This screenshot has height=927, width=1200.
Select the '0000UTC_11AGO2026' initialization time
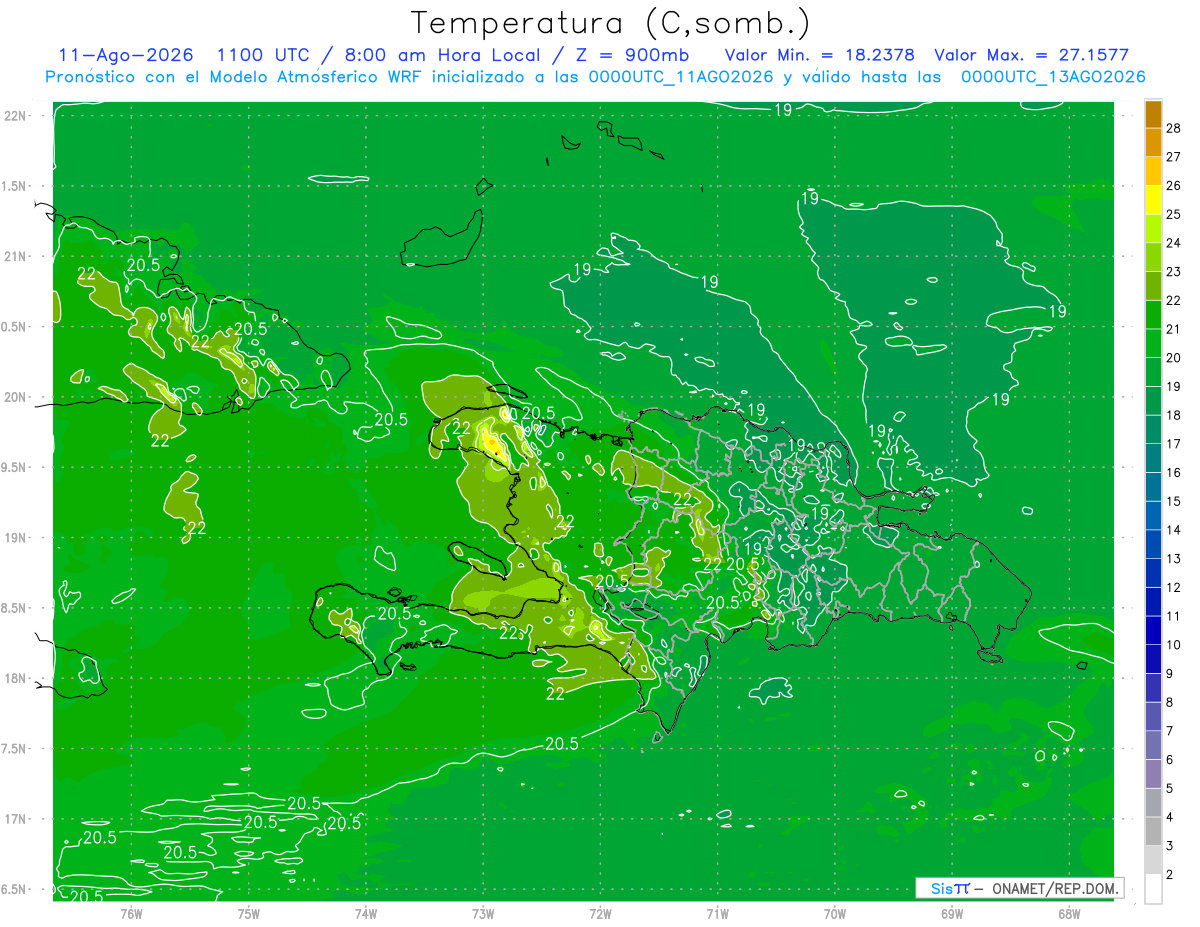coord(681,77)
